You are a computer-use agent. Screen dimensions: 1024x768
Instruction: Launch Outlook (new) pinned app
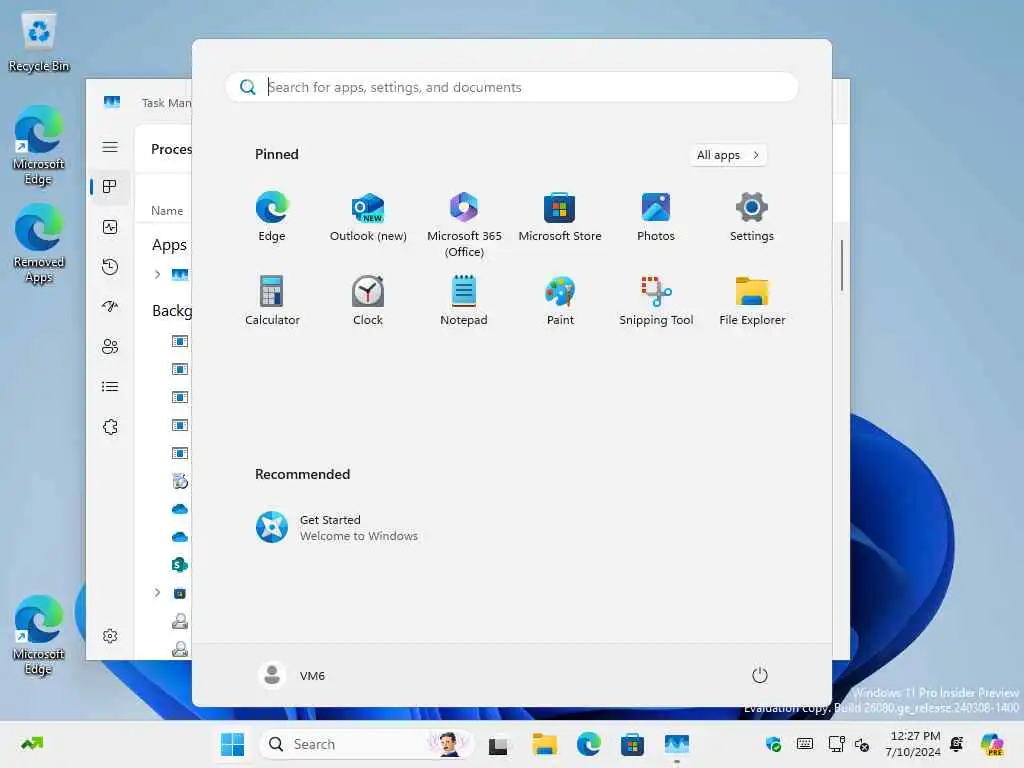point(368,217)
